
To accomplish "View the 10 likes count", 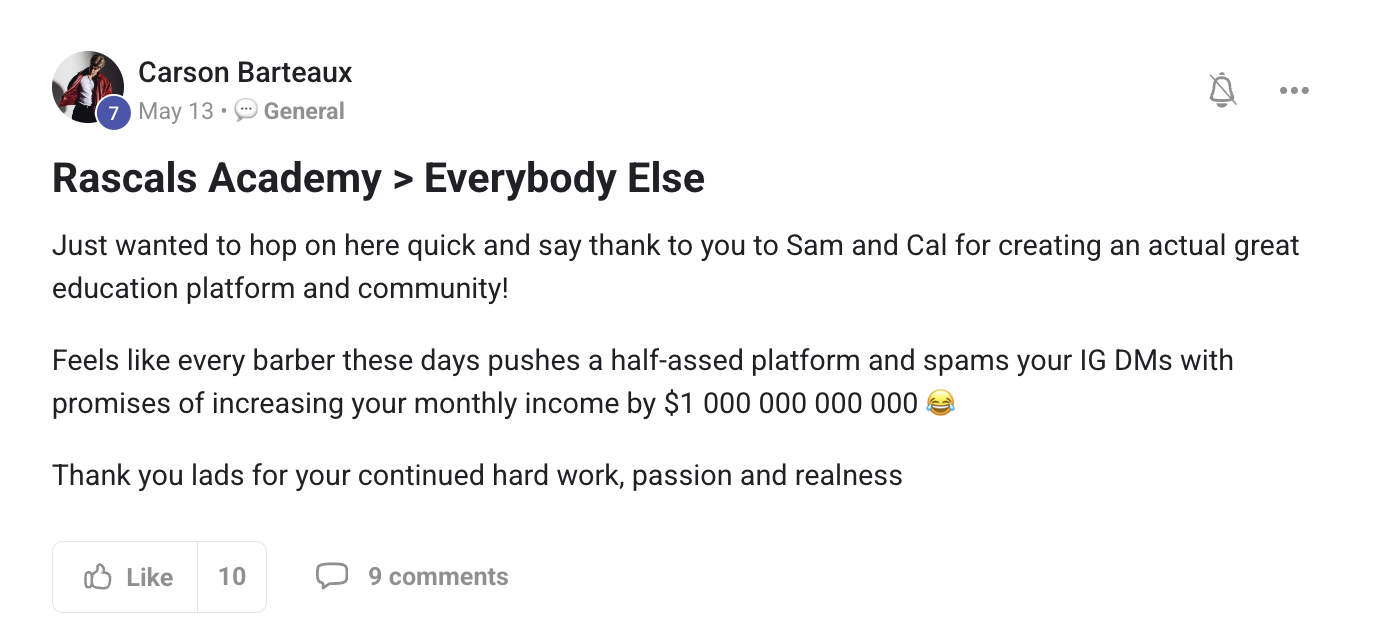I will [x=232, y=577].
